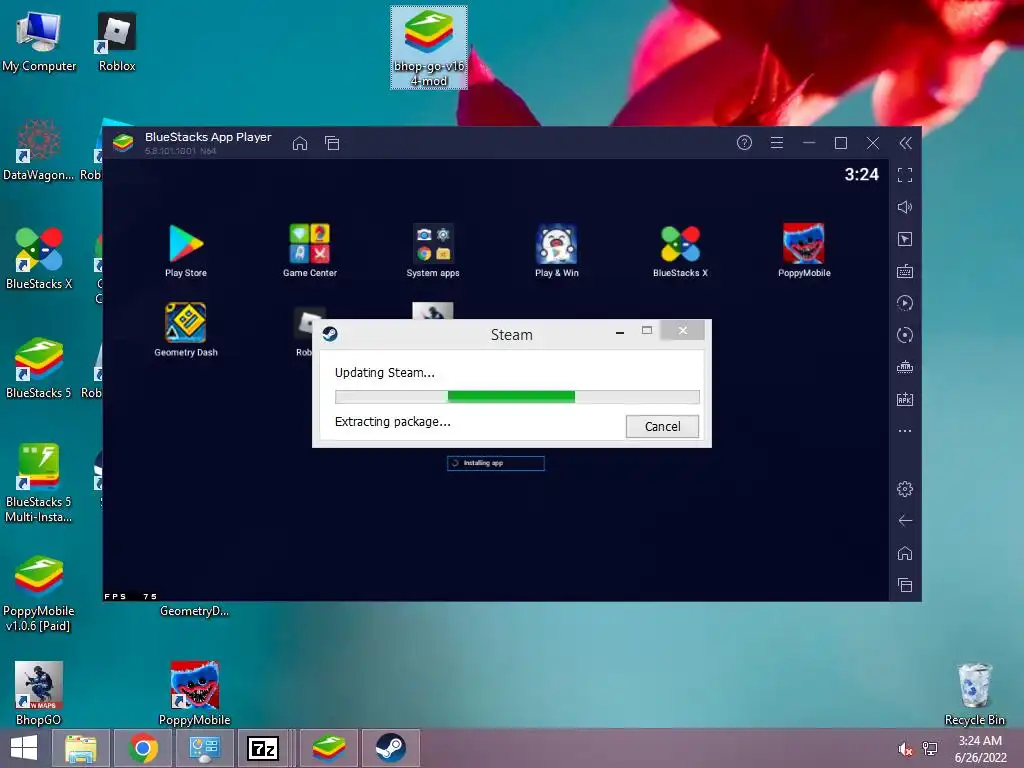Select BlueStacks 5 desktop shortcut

(x=39, y=368)
